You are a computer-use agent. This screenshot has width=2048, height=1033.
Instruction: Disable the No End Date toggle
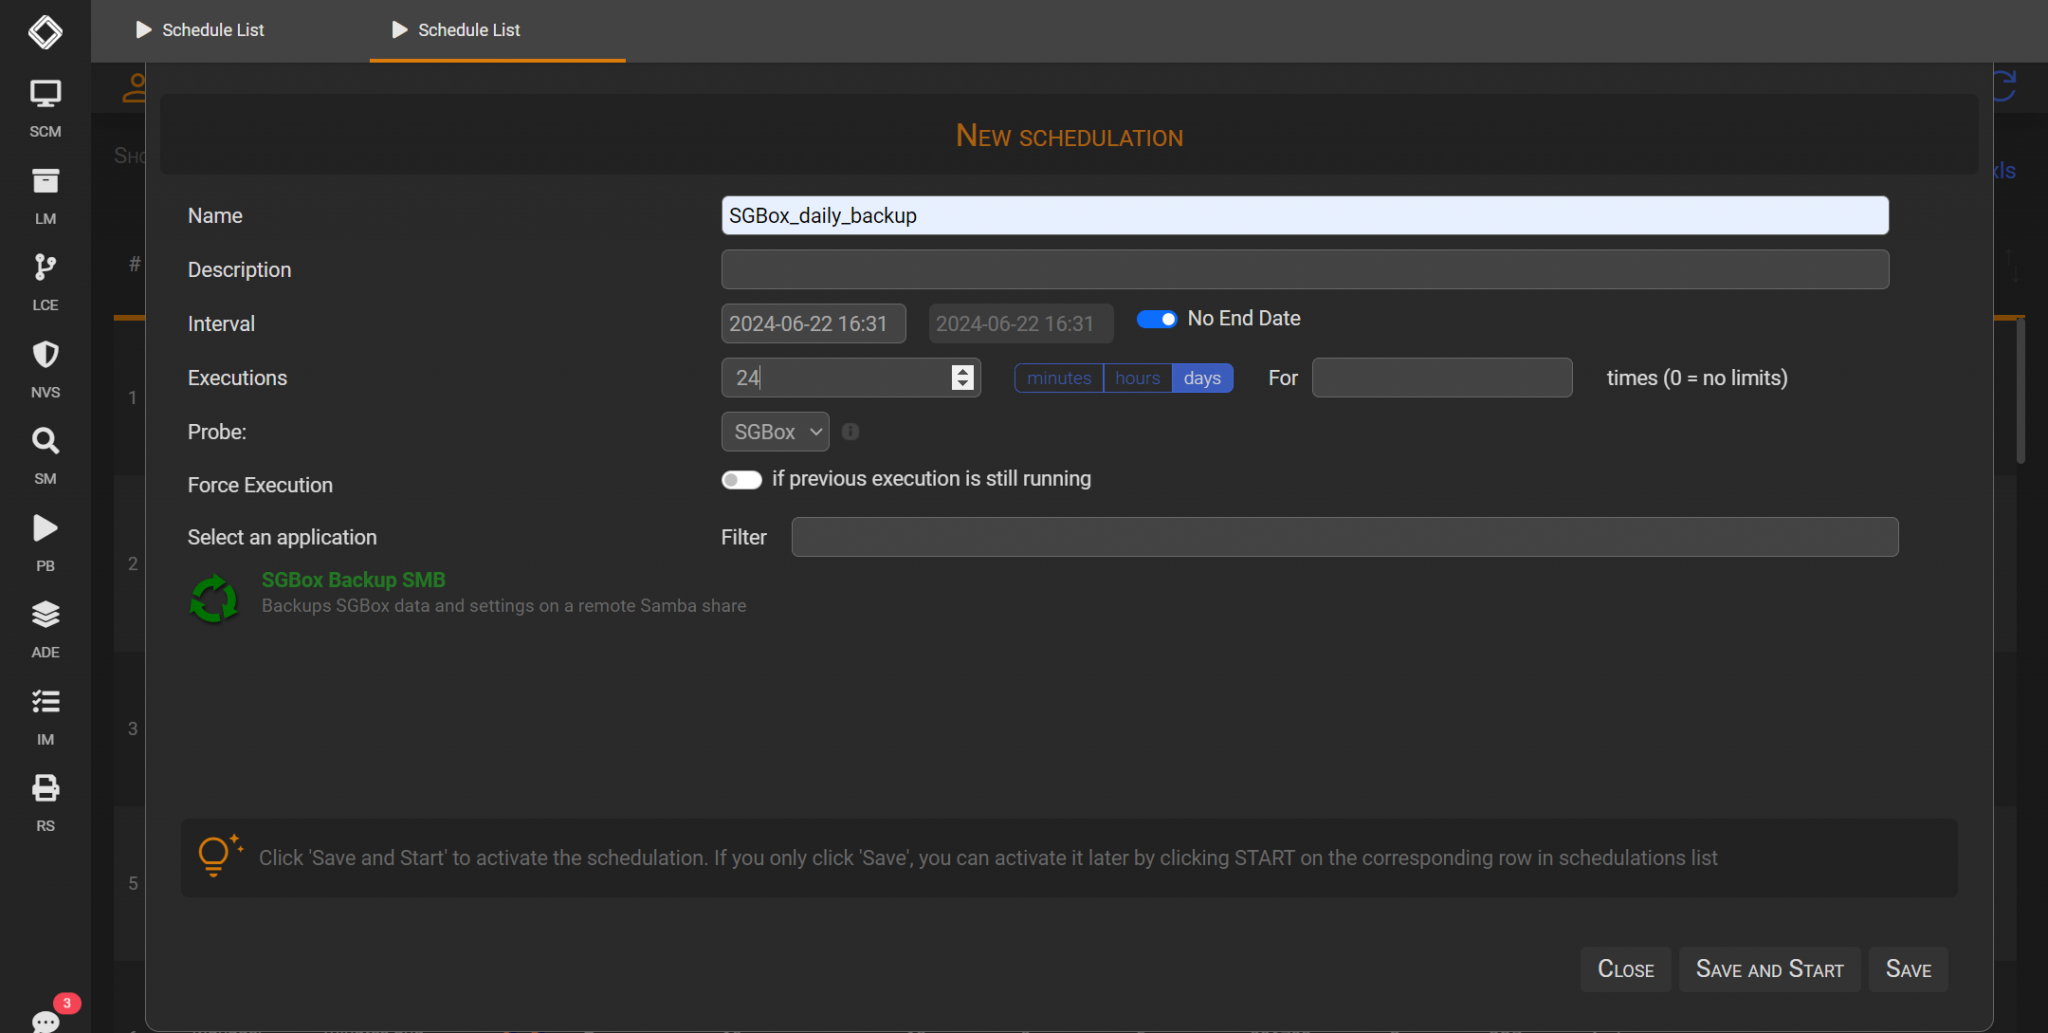(x=1156, y=318)
